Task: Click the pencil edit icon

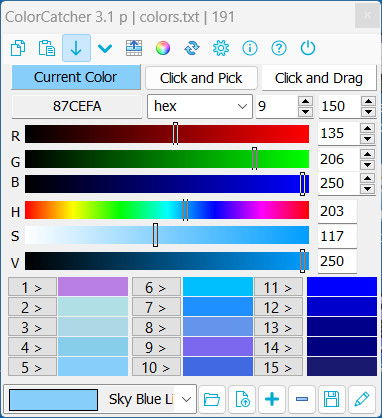Action: point(362,399)
